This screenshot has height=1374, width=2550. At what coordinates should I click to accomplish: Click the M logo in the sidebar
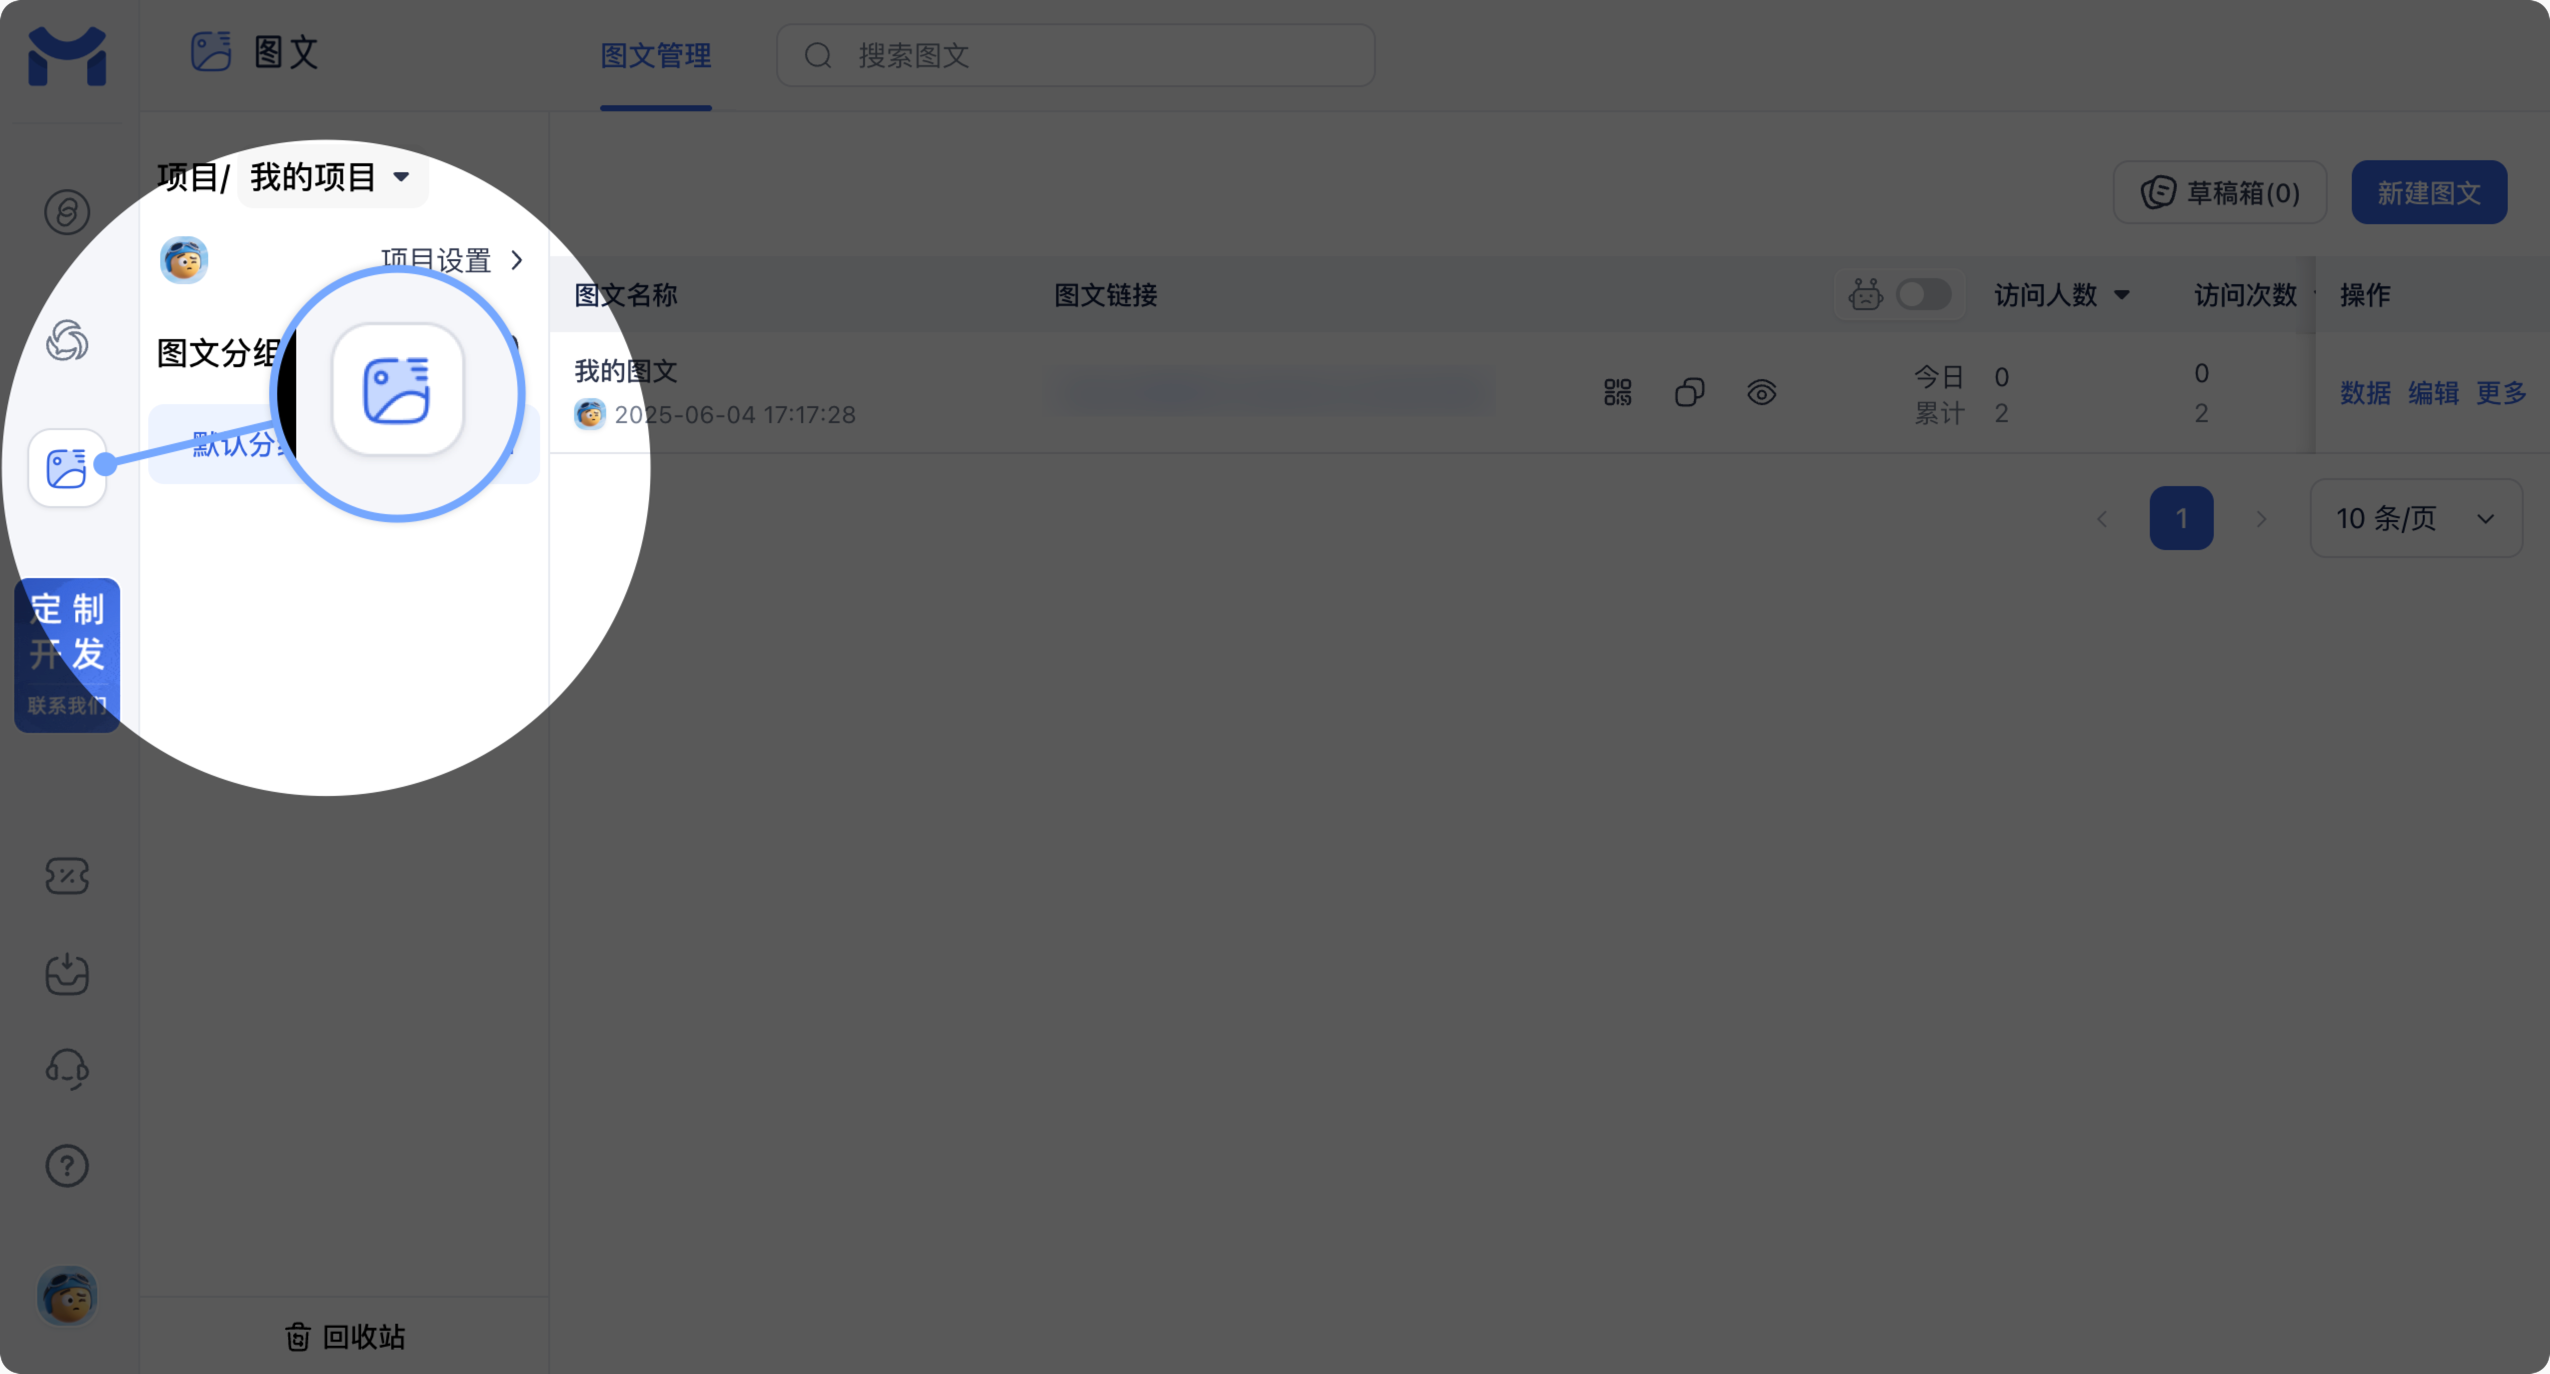[67, 56]
